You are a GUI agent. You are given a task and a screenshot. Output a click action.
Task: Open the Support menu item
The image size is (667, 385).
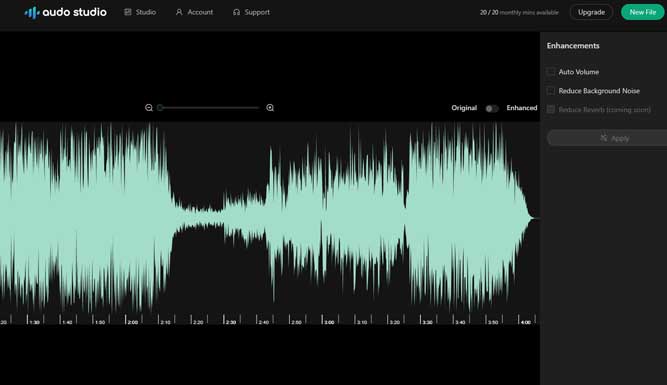[251, 12]
